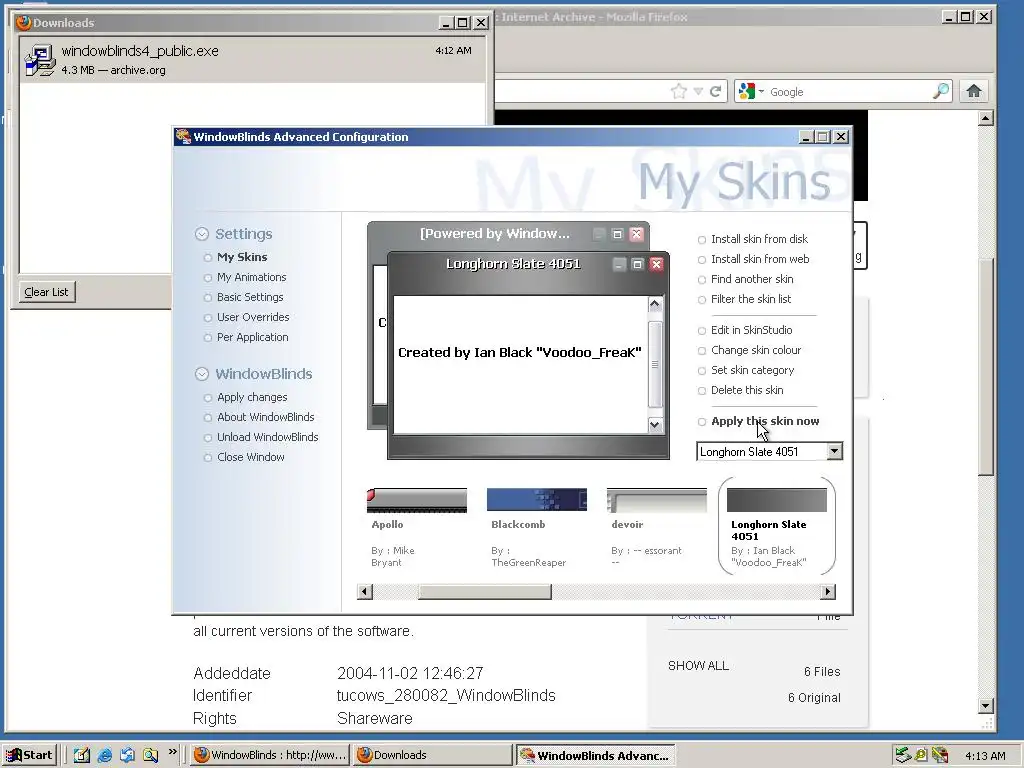Click the show desktop quick launch icon
This screenshot has height=768, width=1024.
tap(127, 755)
